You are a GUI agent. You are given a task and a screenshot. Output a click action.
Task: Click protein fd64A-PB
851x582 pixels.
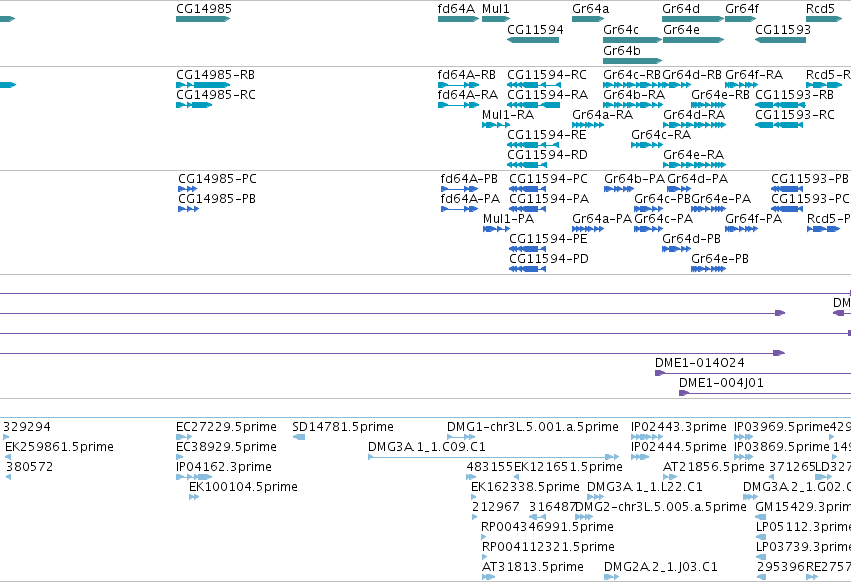459,189
